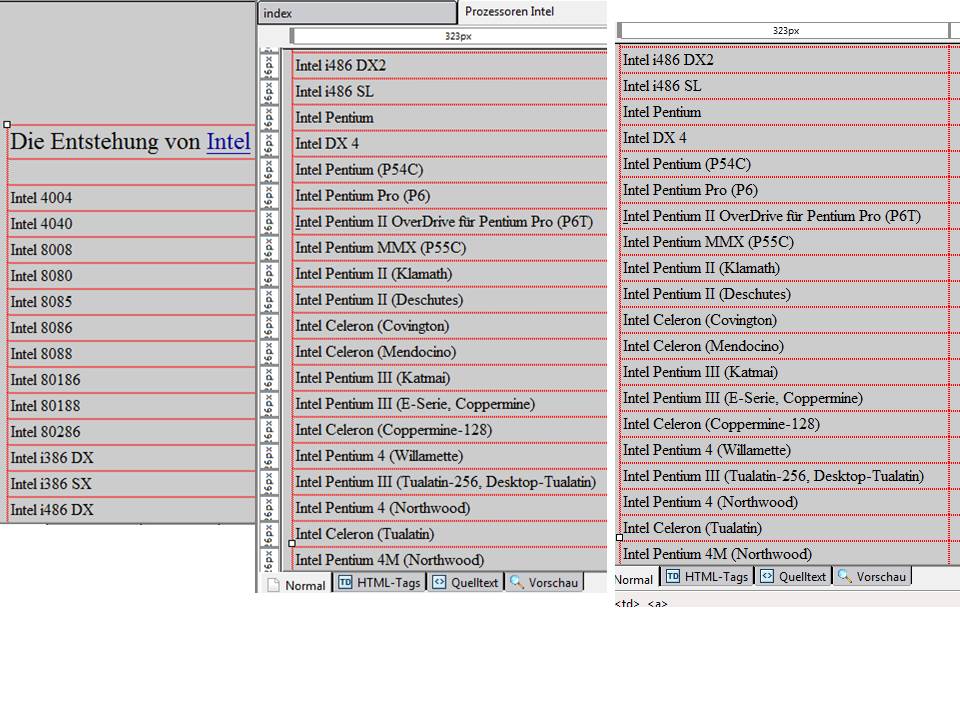Click "Intel i486 DX2" in the middle editor pane

point(340,66)
